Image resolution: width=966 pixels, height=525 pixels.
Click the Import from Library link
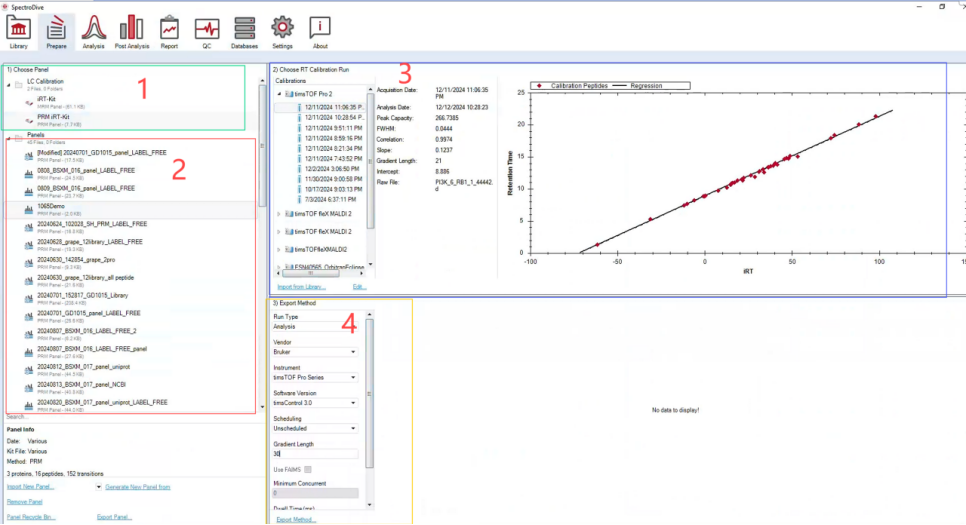[x=301, y=287]
